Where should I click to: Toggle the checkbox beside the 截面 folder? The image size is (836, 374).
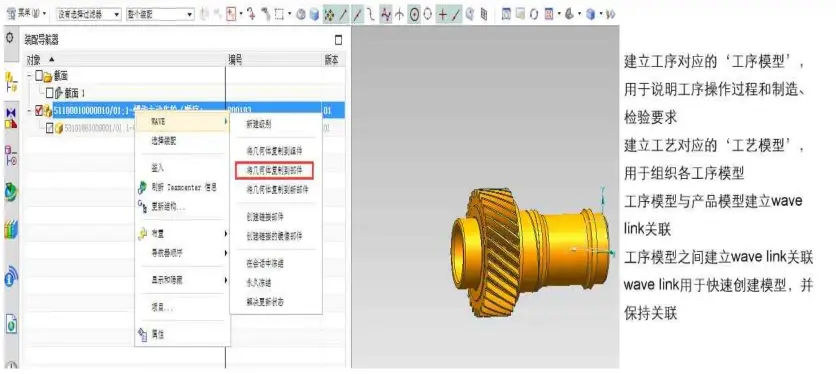pyautogui.click(x=39, y=76)
